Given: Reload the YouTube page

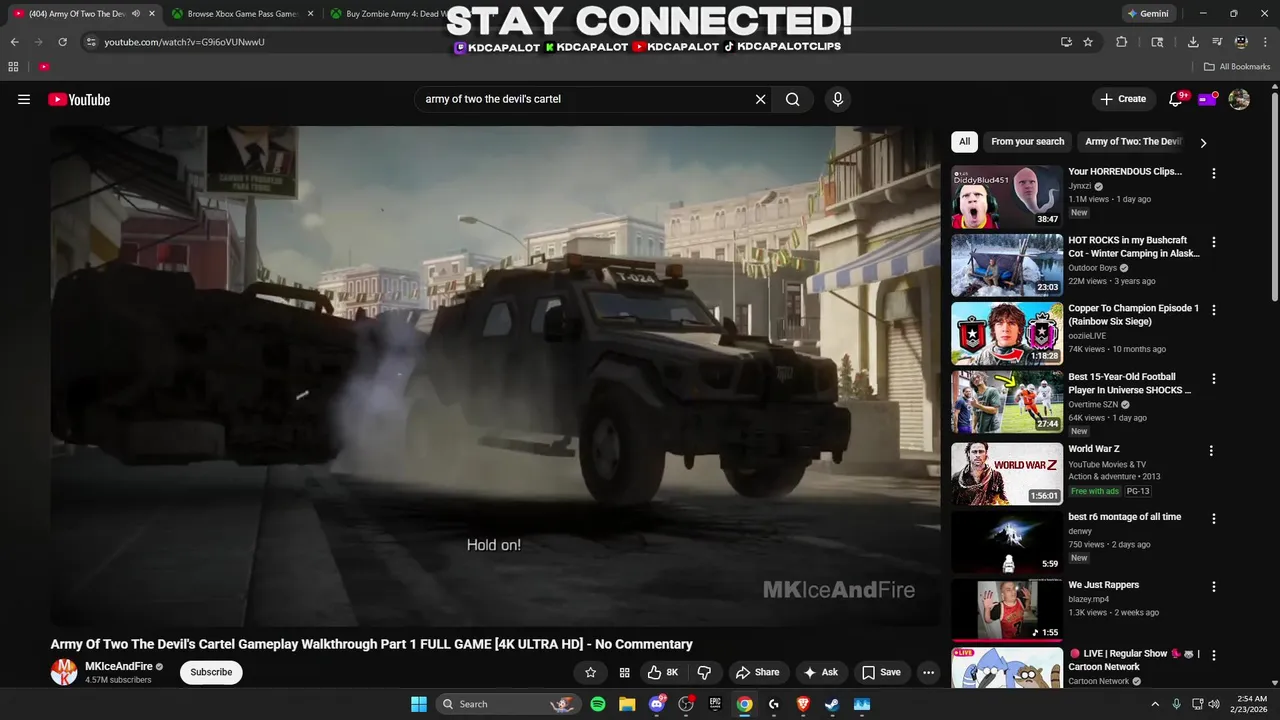Looking at the screenshot, I should 62,42.
